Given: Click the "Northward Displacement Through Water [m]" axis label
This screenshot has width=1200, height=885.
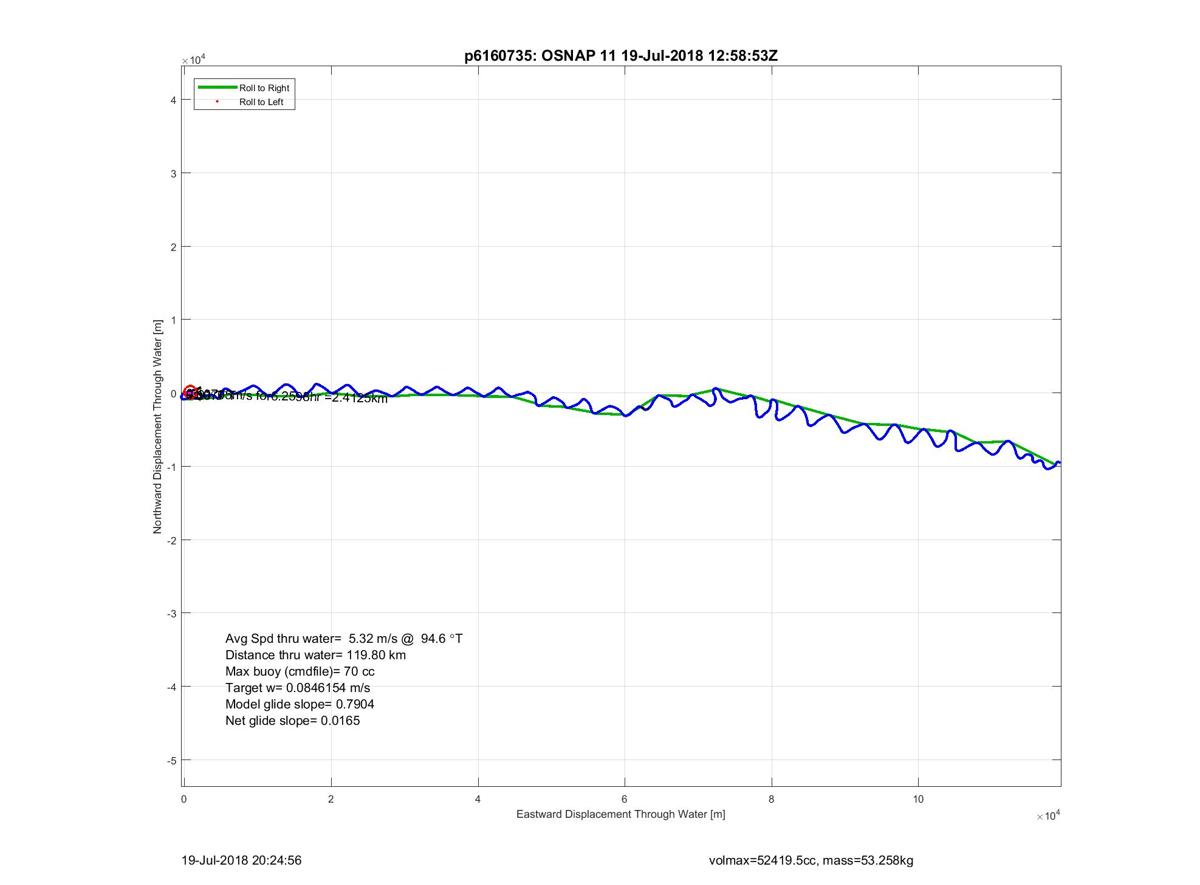Looking at the screenshot, I should click(157, 426).
